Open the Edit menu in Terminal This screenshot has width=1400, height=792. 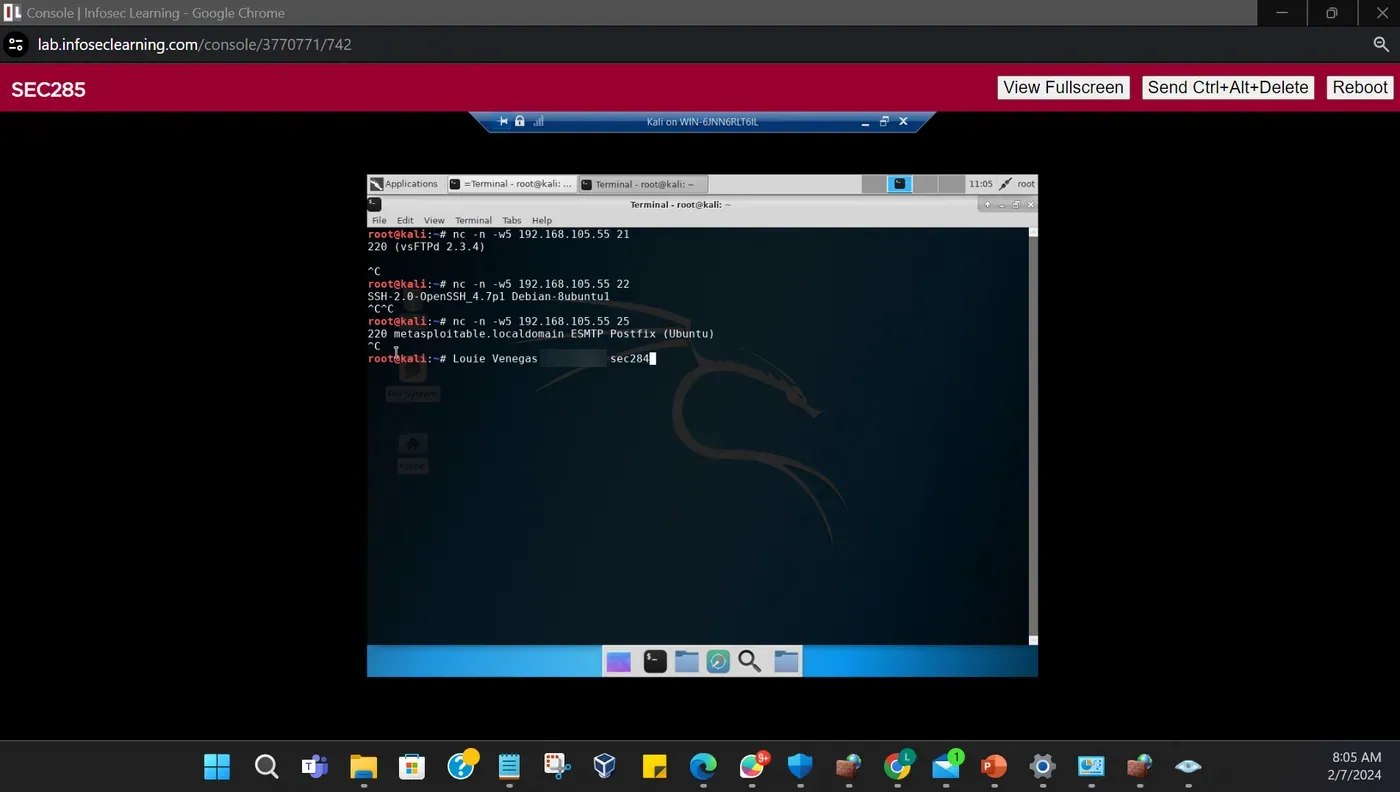pos(405,220)
